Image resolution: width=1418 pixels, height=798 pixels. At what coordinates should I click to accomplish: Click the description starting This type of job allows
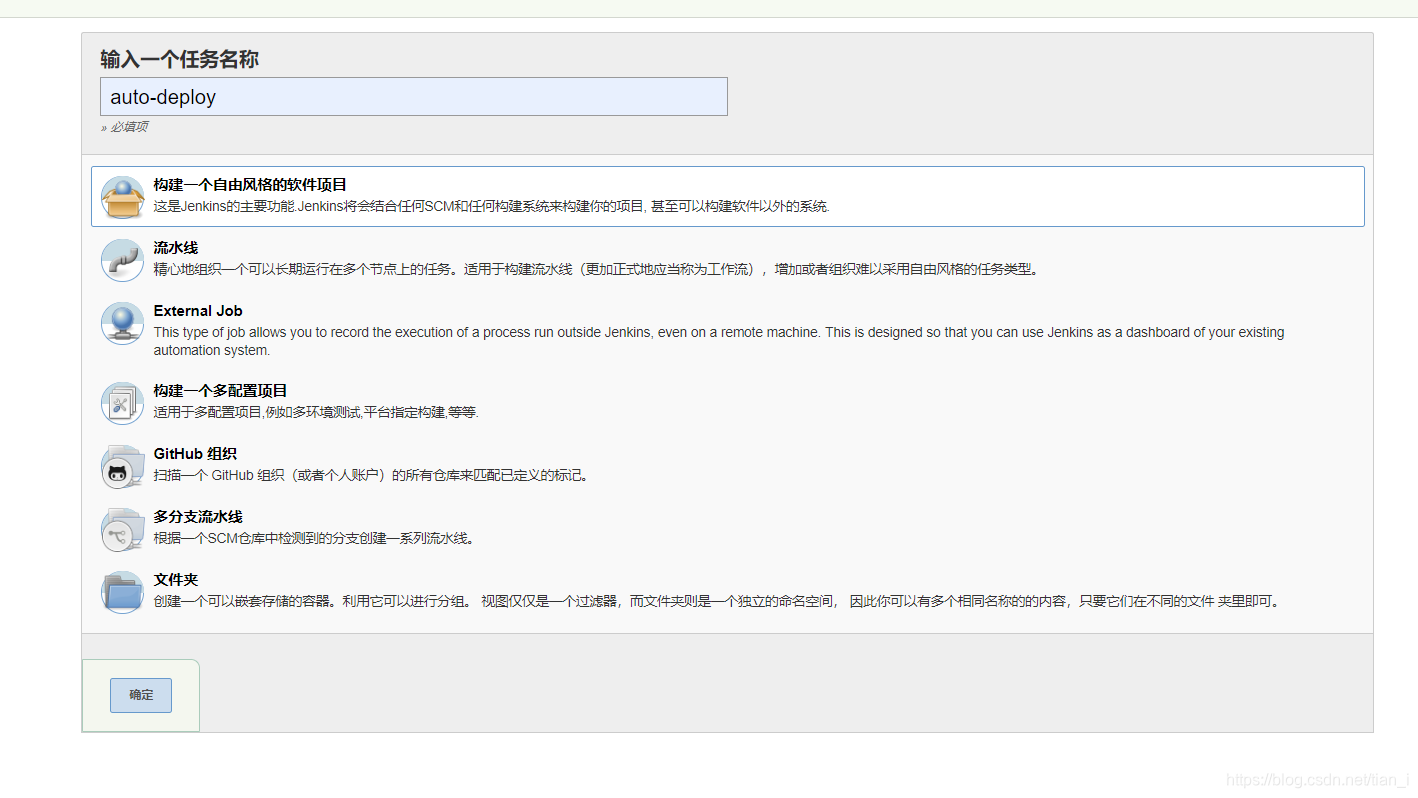(x=719, y=341)
